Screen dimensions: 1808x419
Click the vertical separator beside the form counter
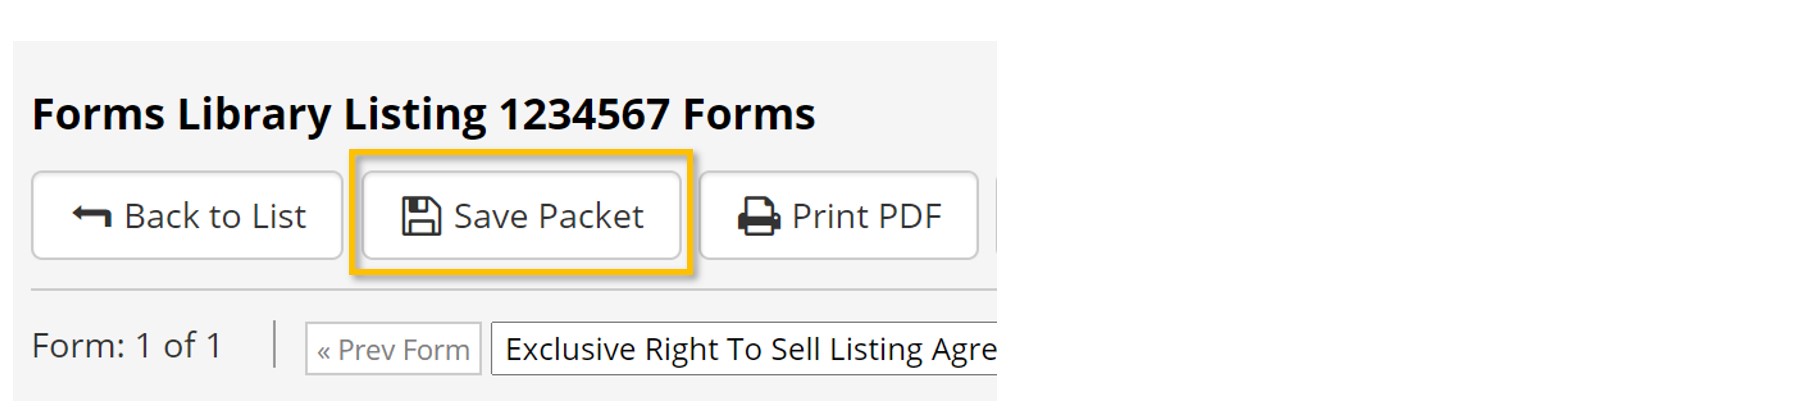[274, 345]
